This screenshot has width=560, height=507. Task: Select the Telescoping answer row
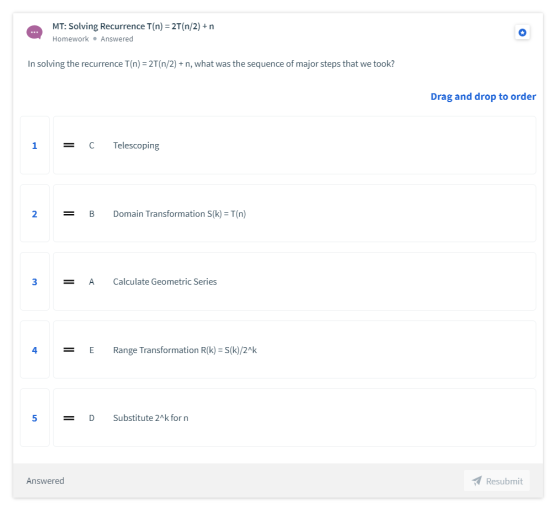click(295, 145)
